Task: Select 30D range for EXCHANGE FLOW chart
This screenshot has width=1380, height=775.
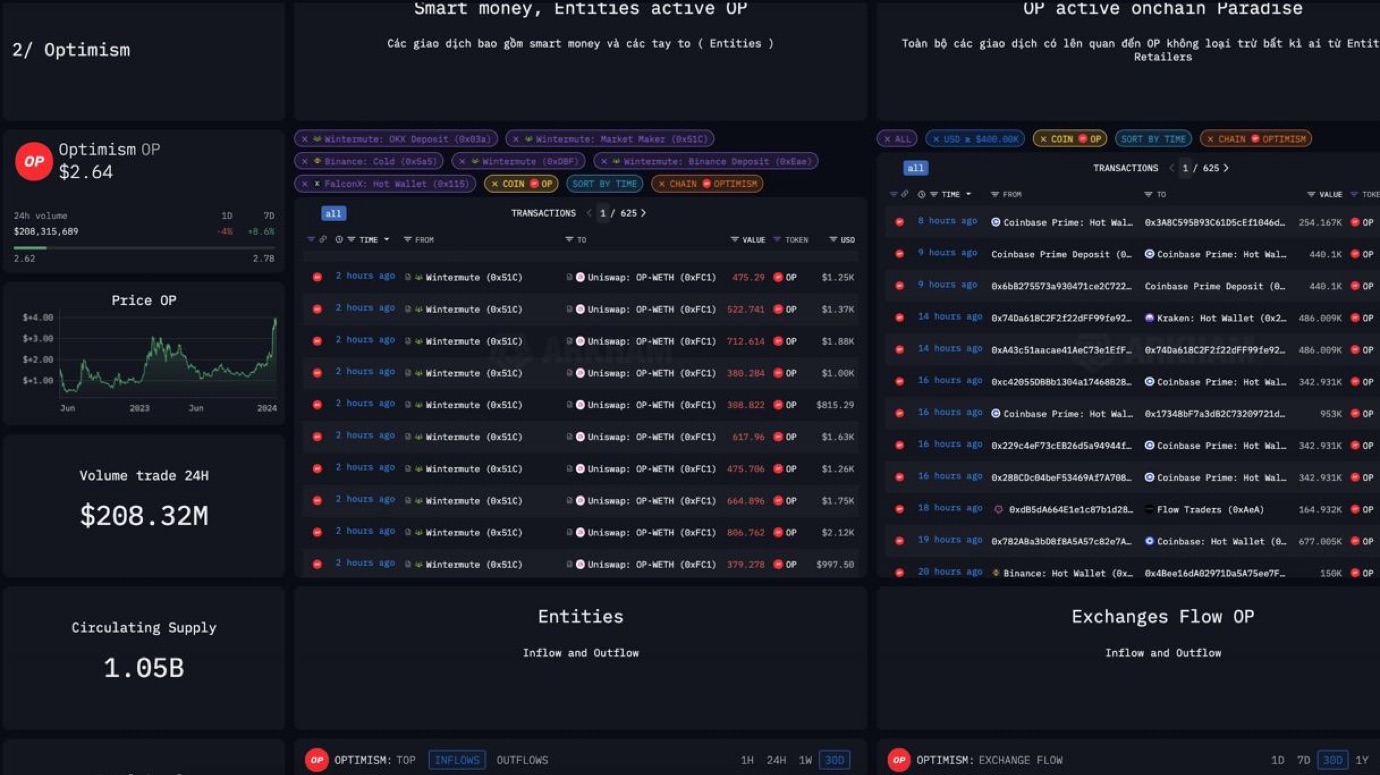Action: coord(1332,760)
